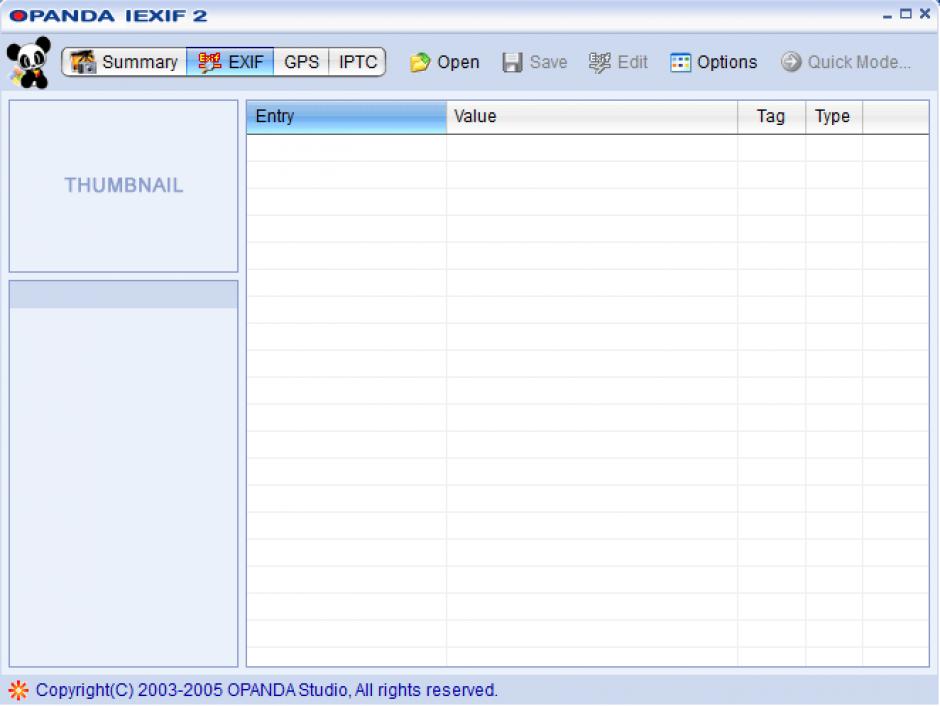Viewport: 940px width, 706px height.
Task: Open the Options grid icon
Action: 680,62
